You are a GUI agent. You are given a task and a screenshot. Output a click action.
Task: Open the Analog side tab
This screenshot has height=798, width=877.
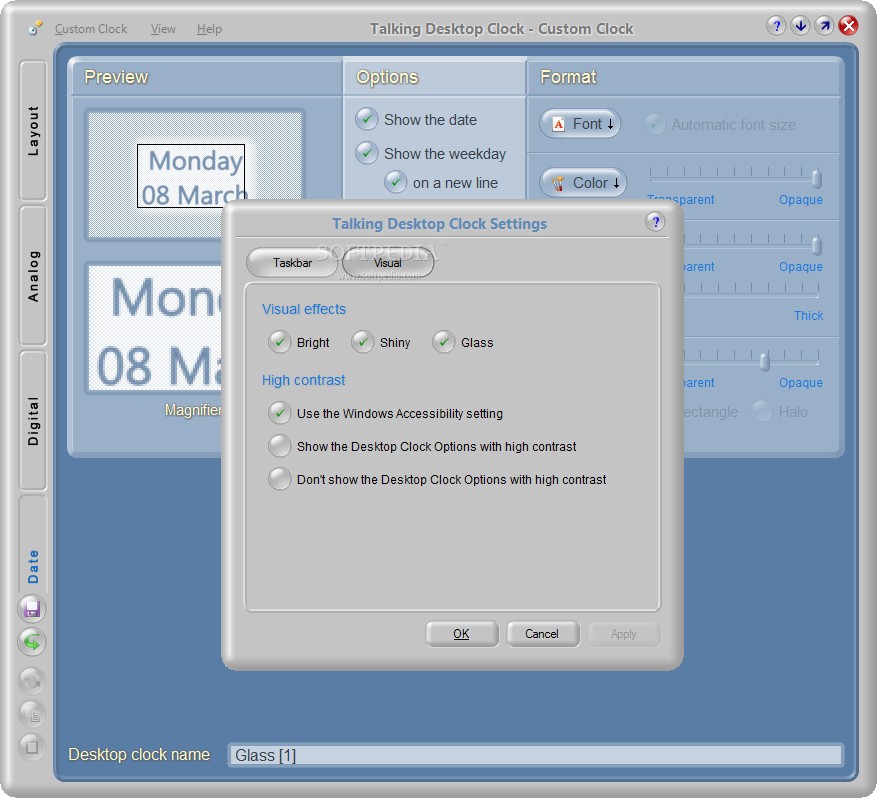pos(33,276)
